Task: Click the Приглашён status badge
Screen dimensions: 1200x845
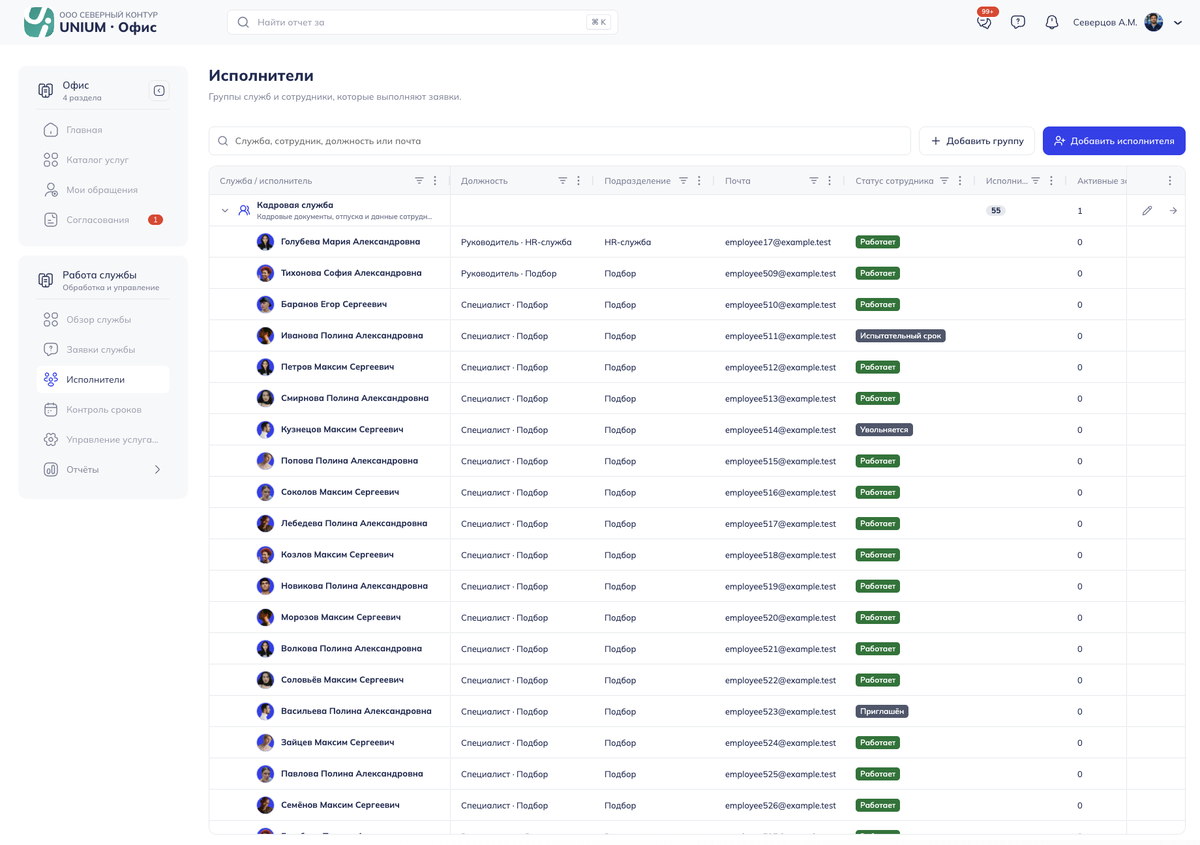Action: click(881, 712)
